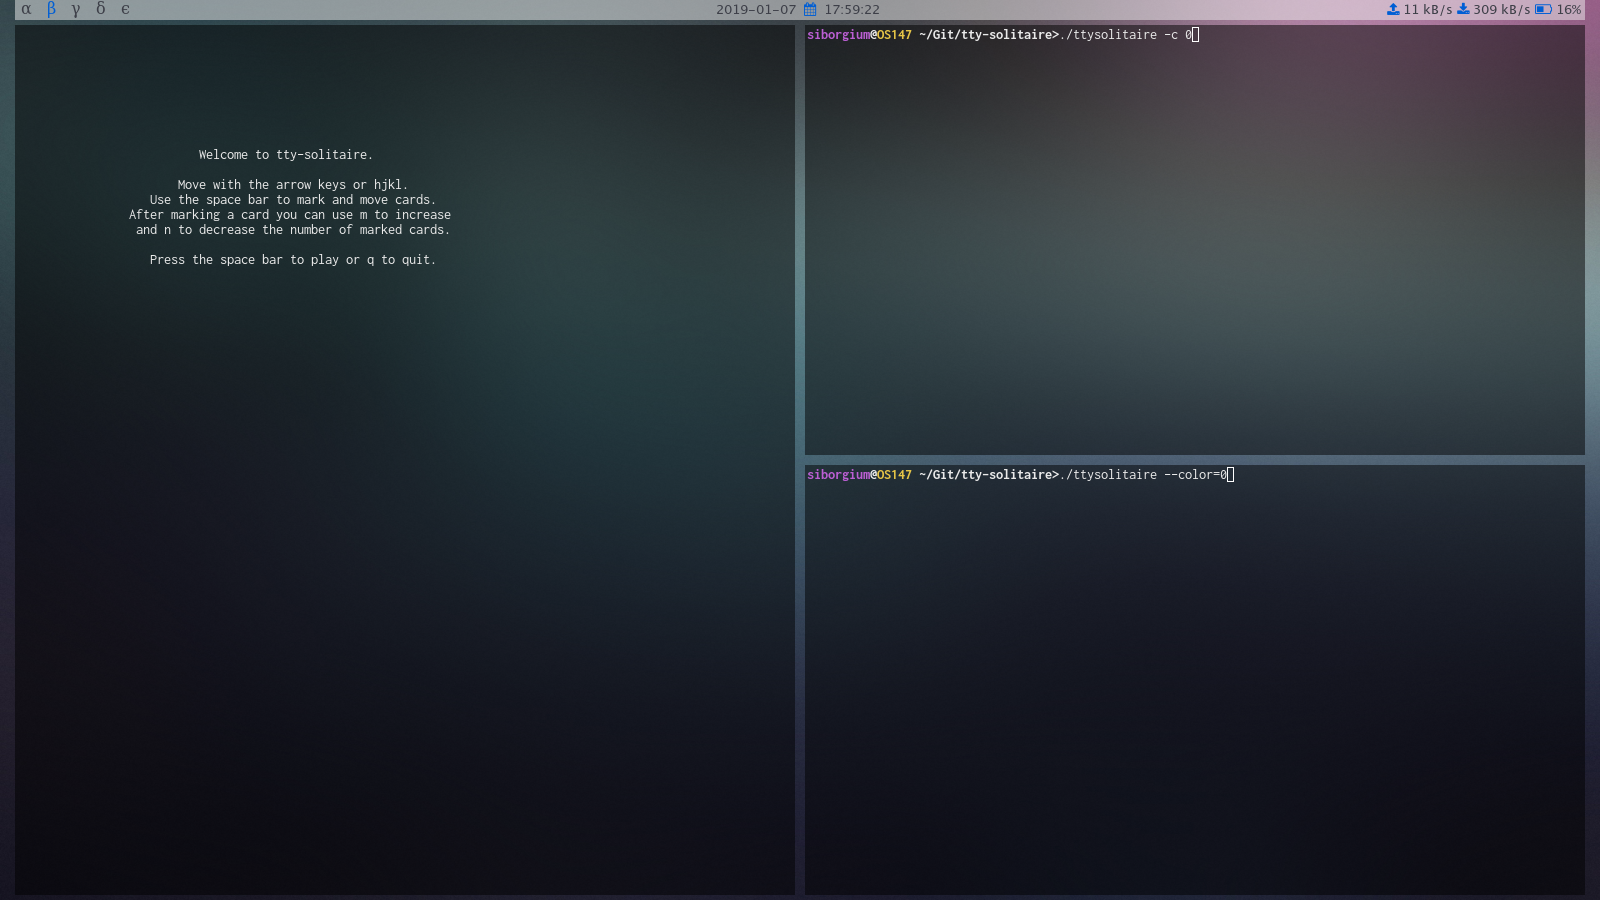
Task: Switch to workspace alpha
Action: point(26,9)
